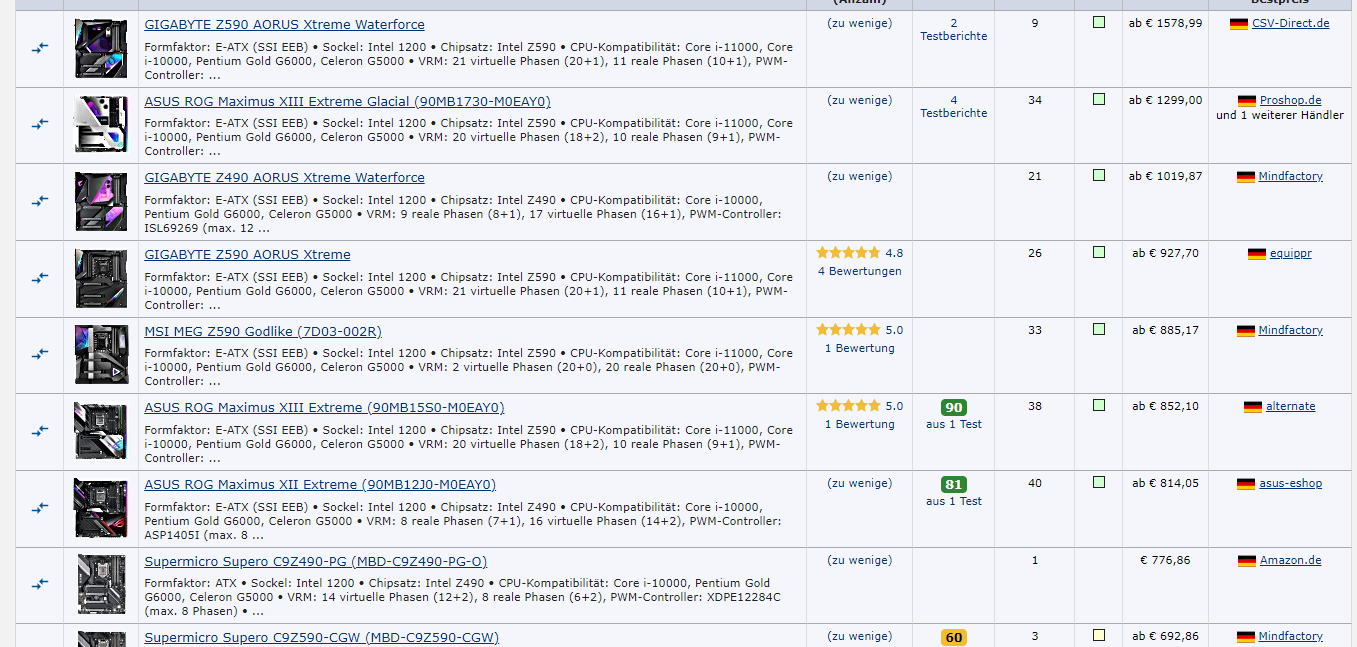
Task: Click German flag beside equippr merchant
Action: click(x=1257, y=254)
